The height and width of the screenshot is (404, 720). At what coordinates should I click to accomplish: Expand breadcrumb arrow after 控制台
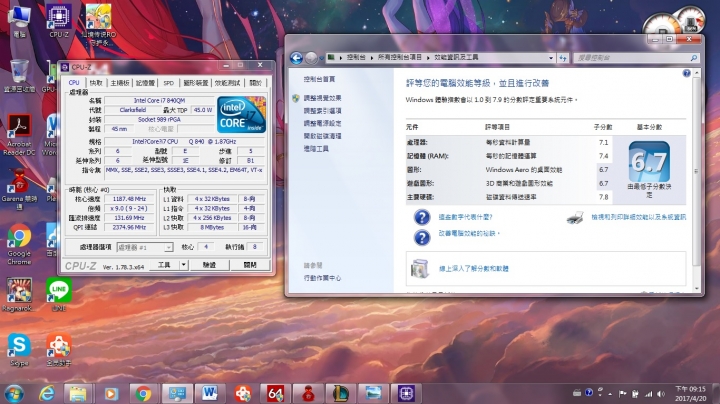371,58
